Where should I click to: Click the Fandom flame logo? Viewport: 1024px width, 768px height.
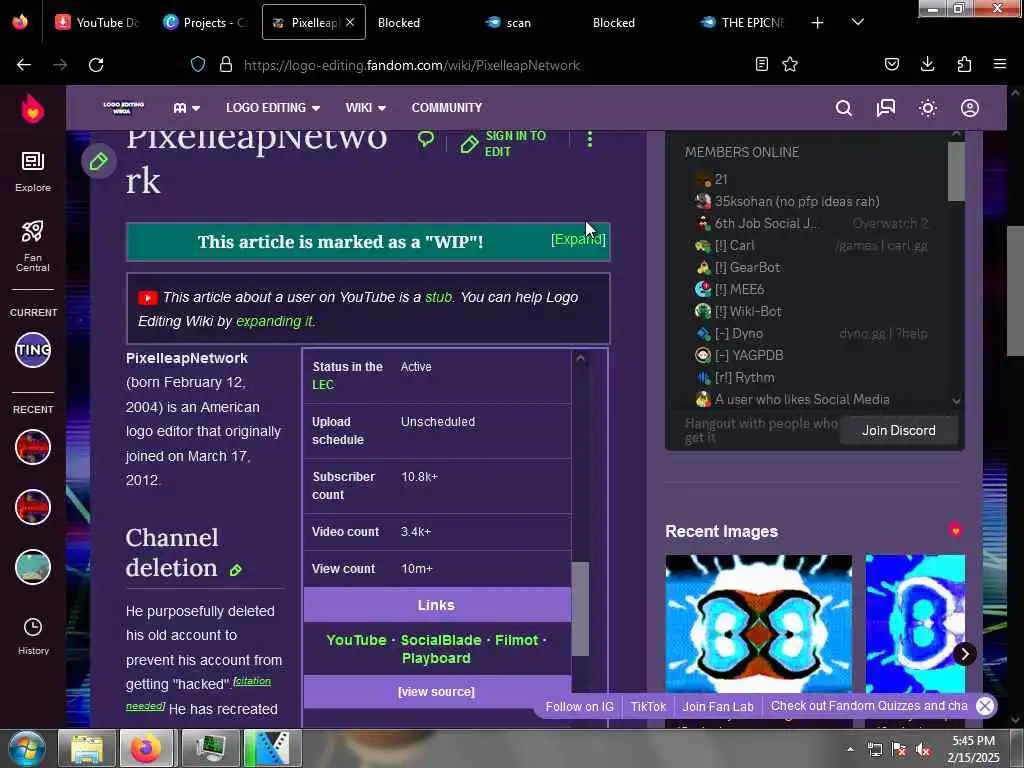coord(33,108)
